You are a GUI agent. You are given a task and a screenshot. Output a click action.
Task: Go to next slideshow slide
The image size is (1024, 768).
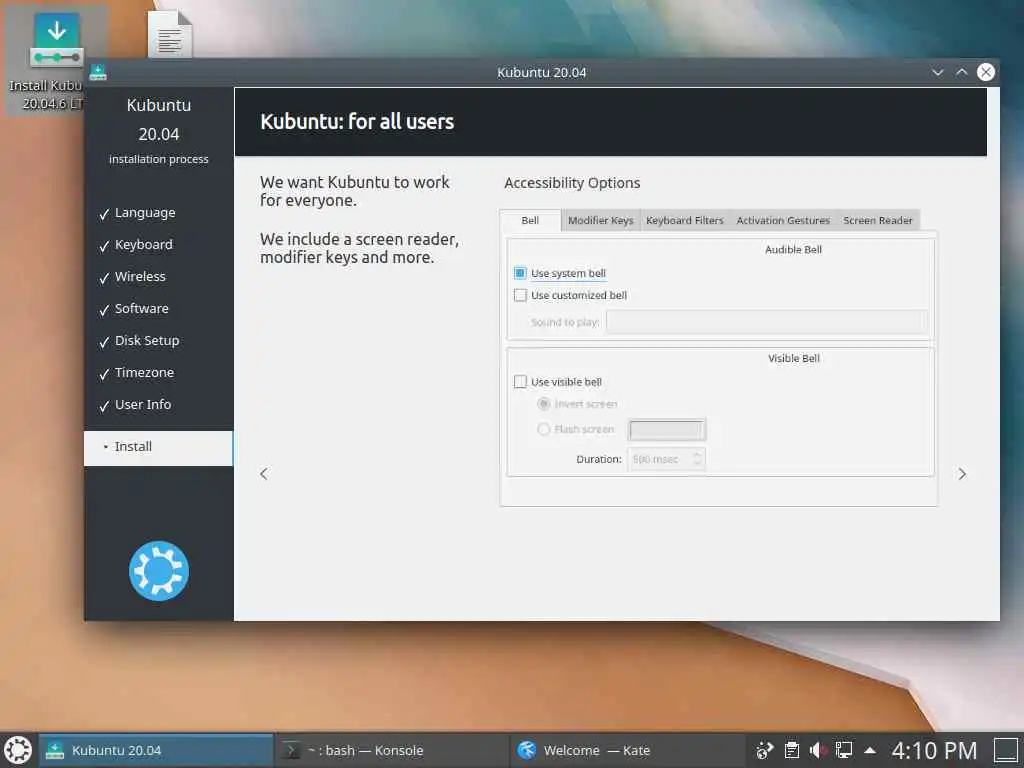tap(962, 473)
